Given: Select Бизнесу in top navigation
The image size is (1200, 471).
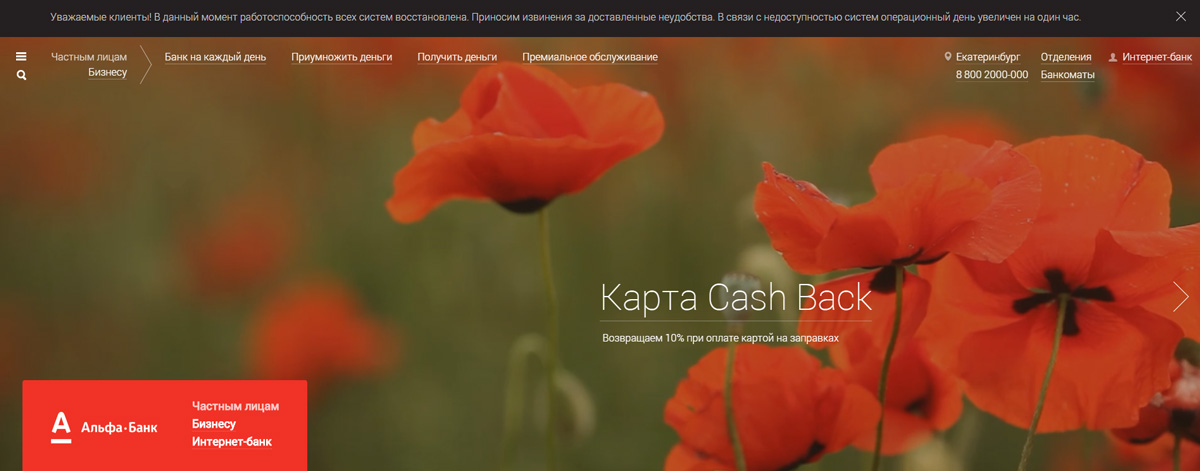Looking at the screenshot, I should [107, 73].
